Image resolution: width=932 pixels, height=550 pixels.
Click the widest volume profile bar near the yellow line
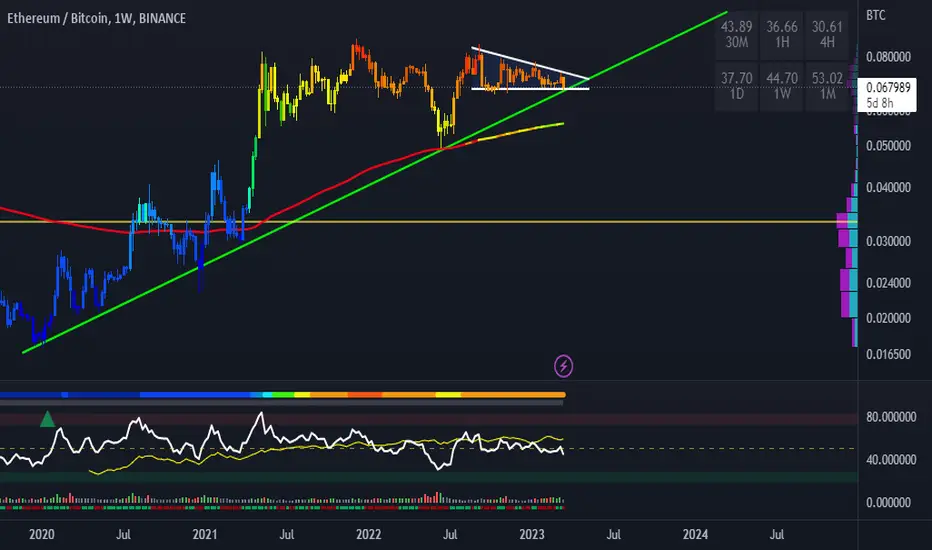point(847,221)
